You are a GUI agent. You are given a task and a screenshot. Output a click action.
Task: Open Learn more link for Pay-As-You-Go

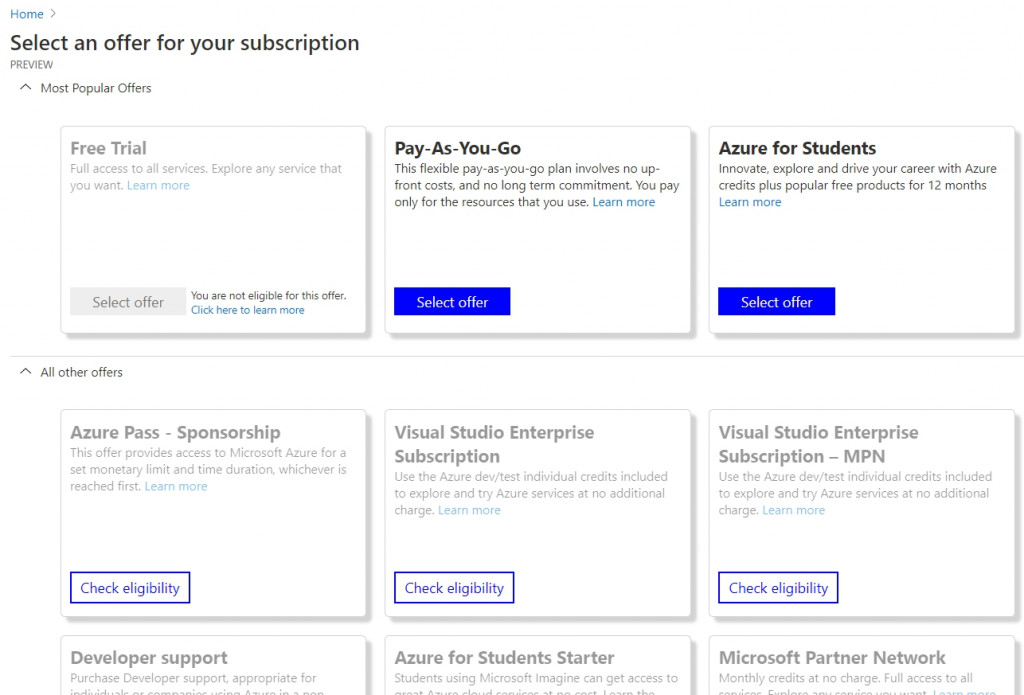[624, 202]
